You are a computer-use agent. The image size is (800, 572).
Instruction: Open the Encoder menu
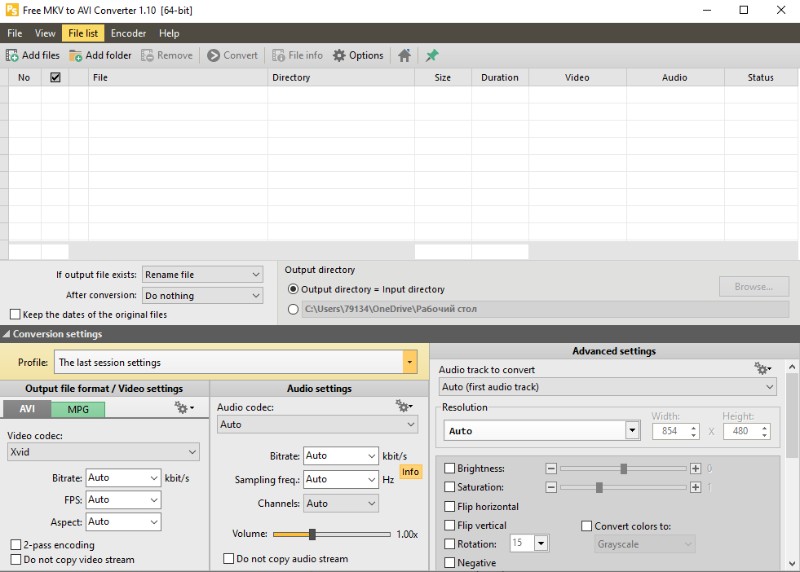click(x=128, y=33)
